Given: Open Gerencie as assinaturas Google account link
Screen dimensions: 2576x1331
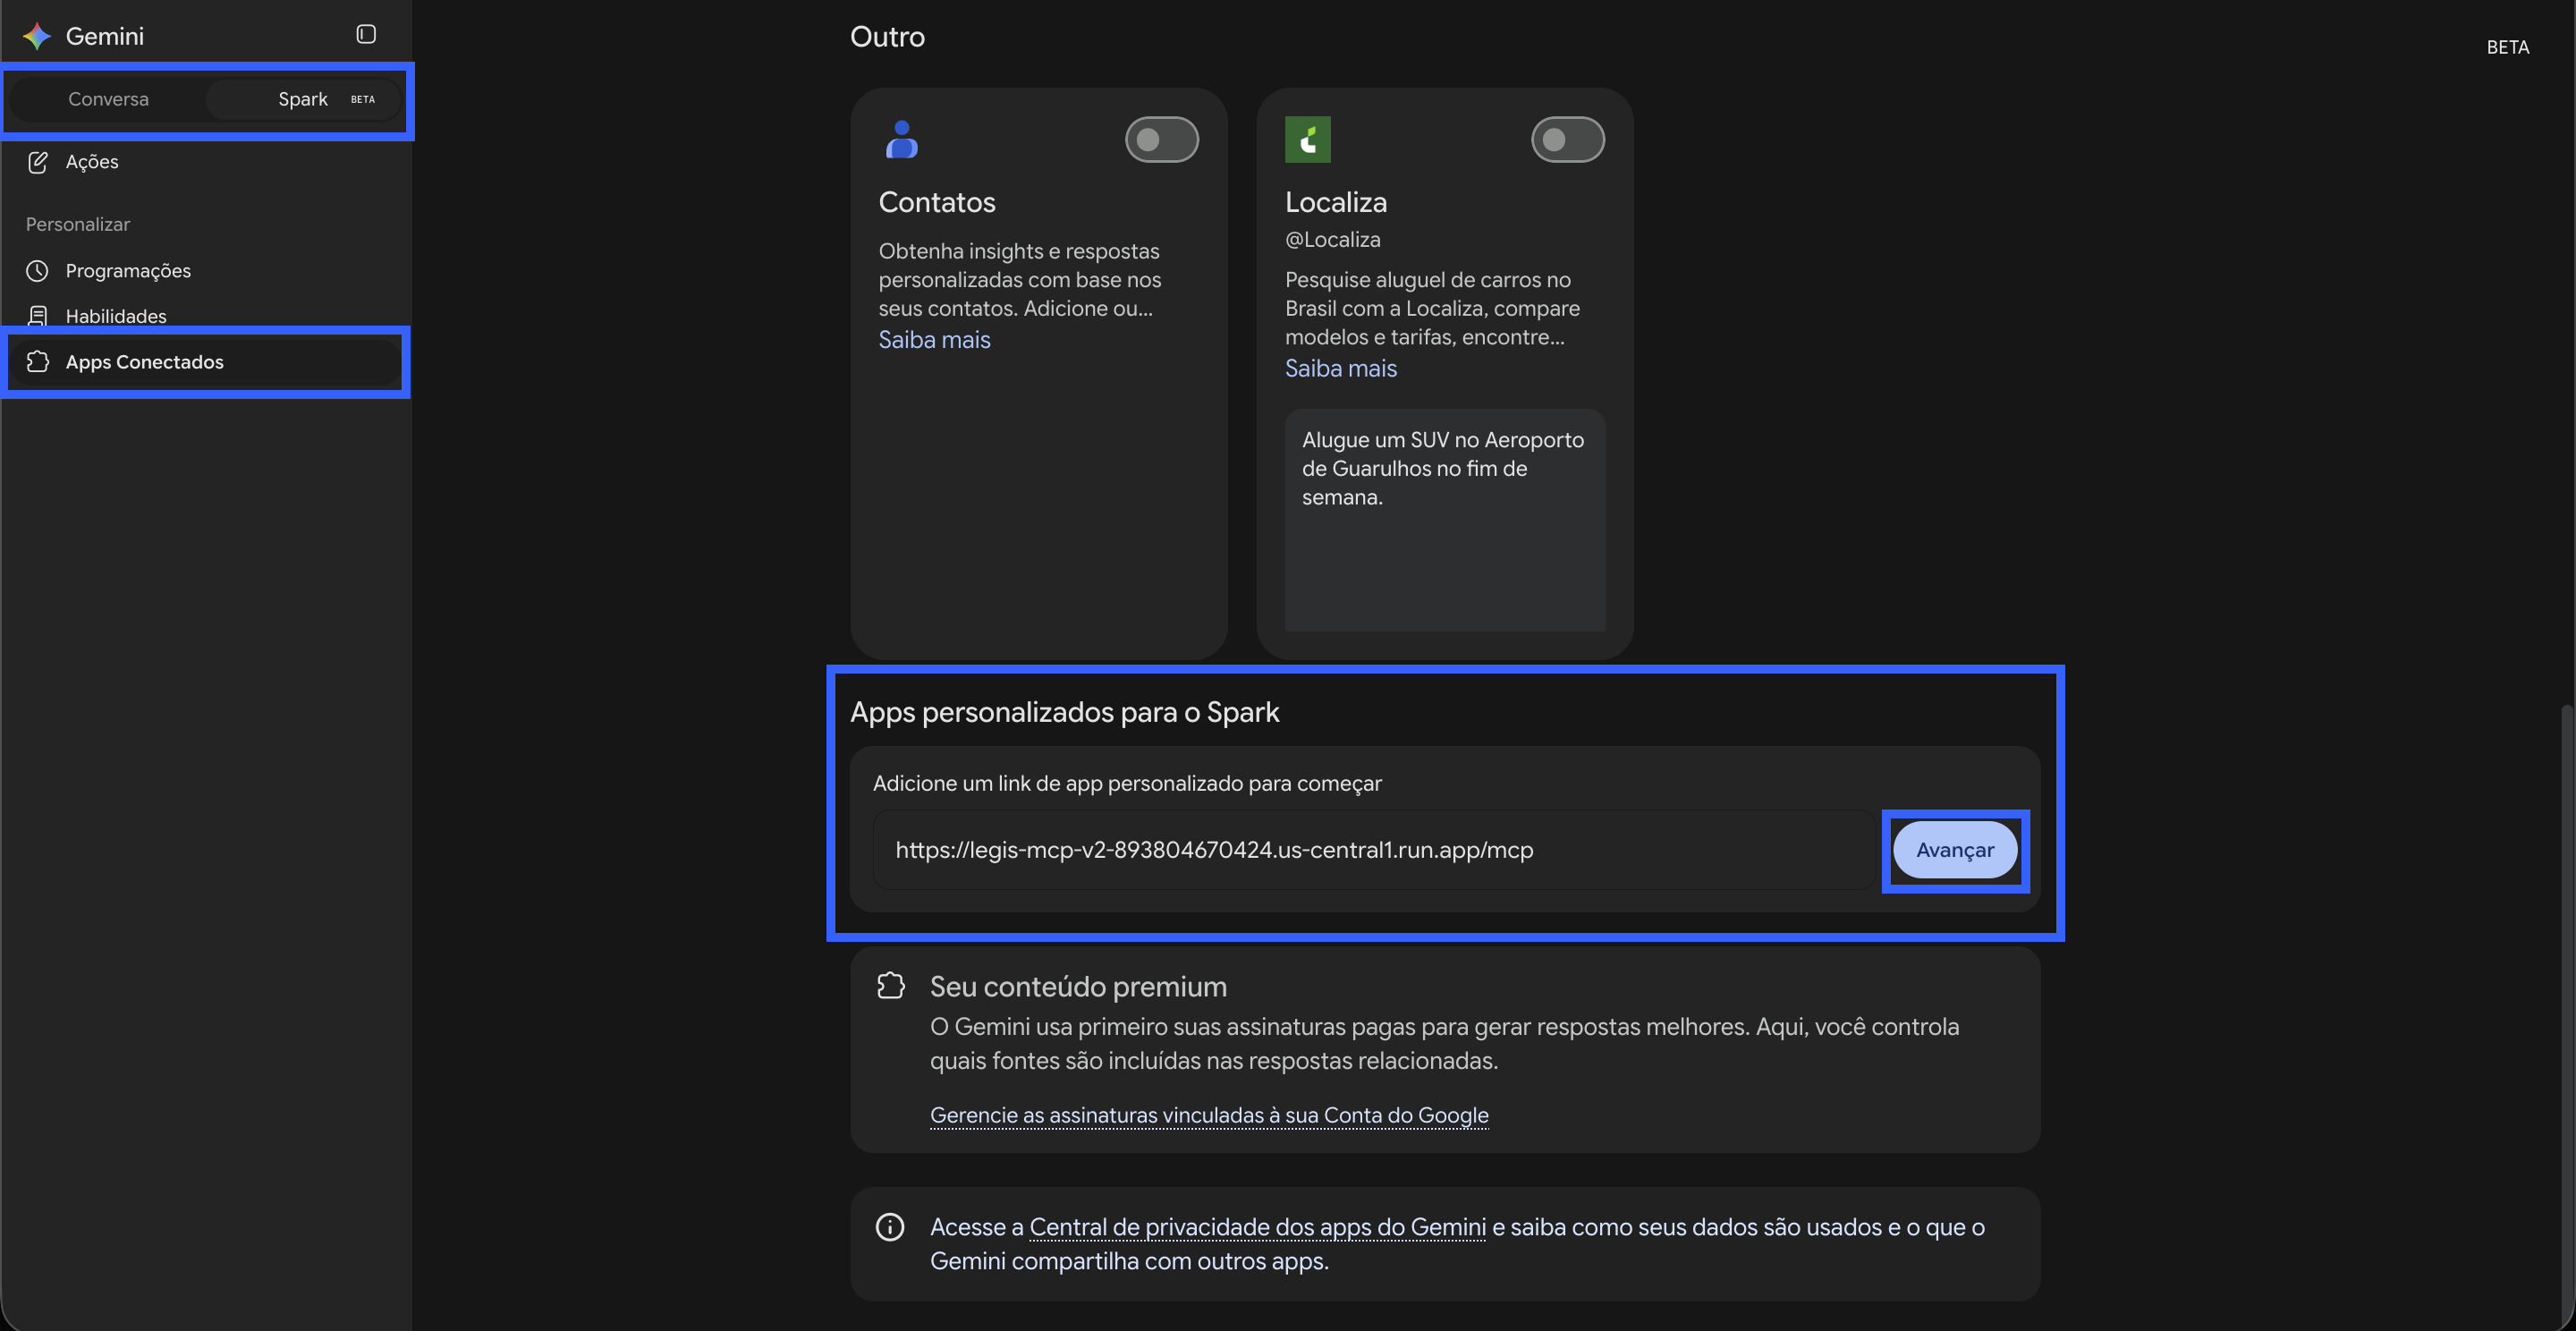Looking at the screenshot, I should (x=1209, y=1115).
